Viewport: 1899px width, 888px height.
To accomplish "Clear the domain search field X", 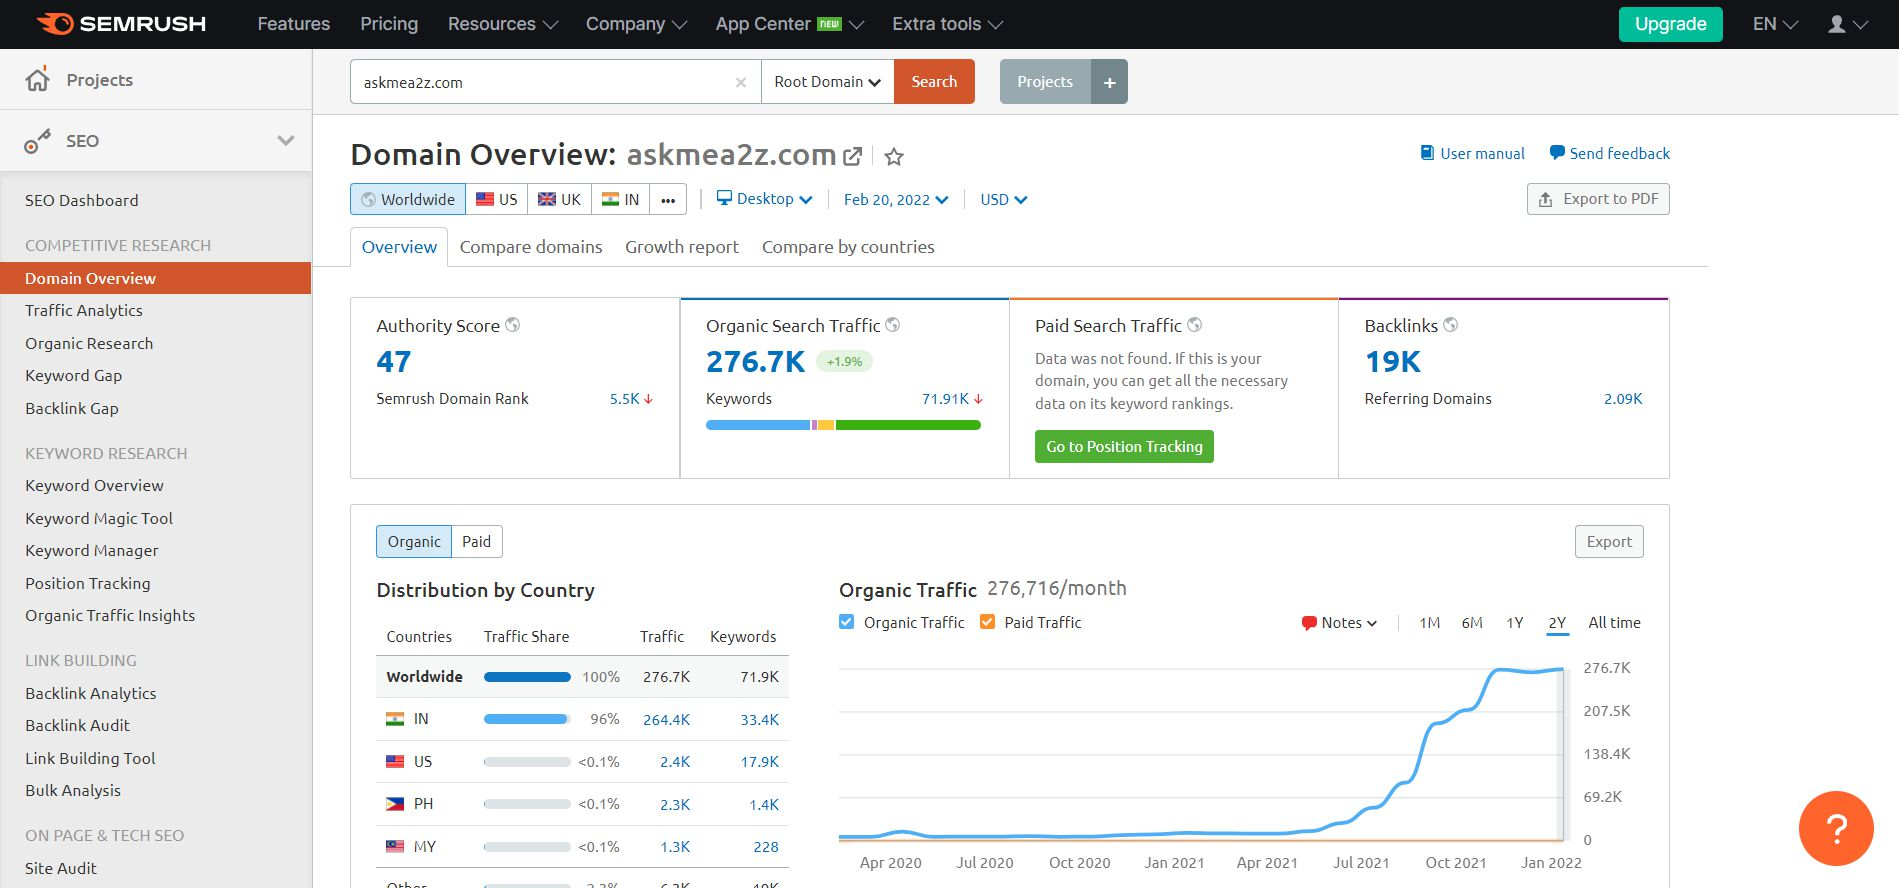I will pos(741,82).
